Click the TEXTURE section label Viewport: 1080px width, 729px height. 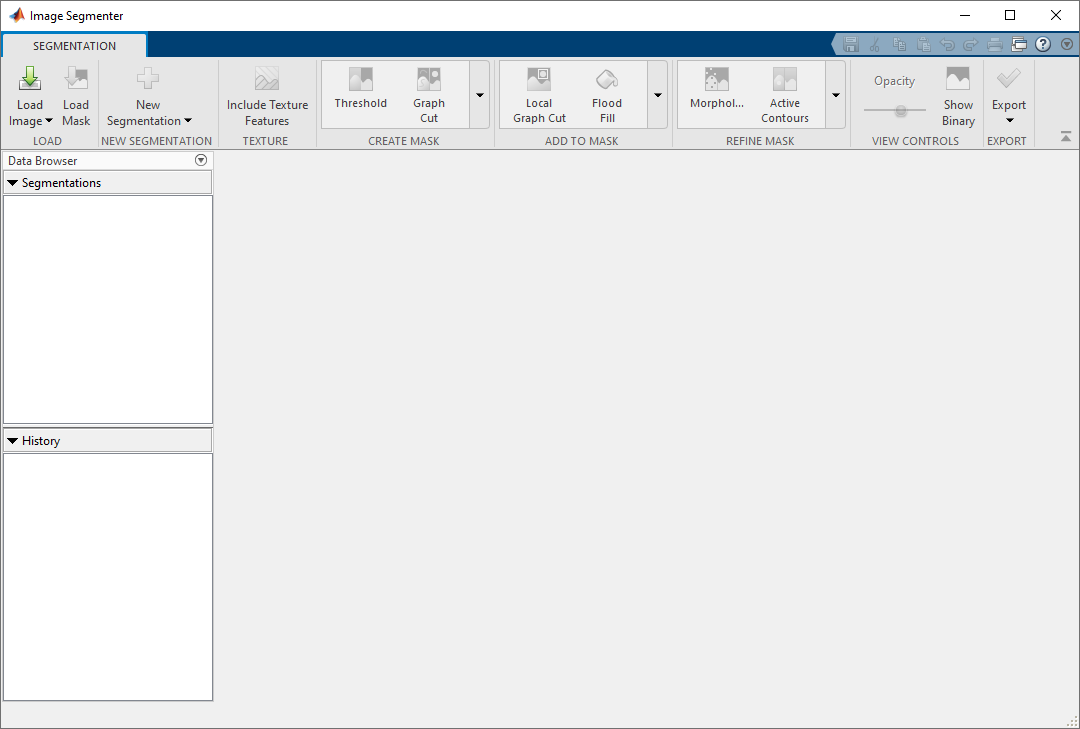(x=265, y=141)
